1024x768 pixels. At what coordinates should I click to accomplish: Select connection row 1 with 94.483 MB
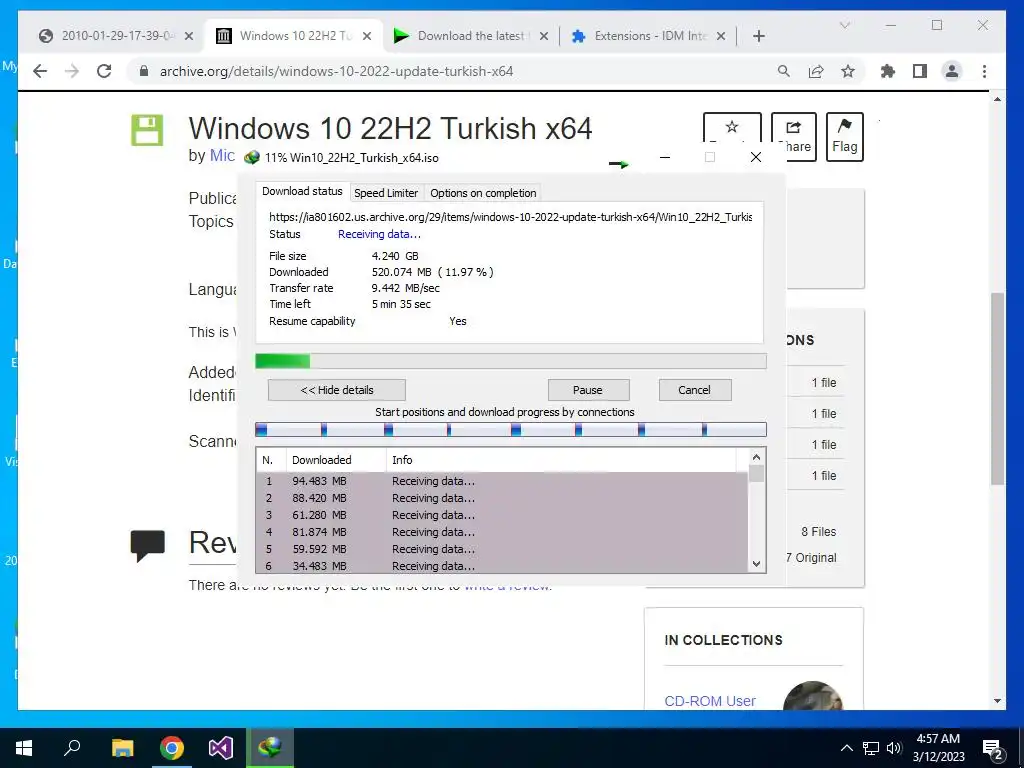502,481
